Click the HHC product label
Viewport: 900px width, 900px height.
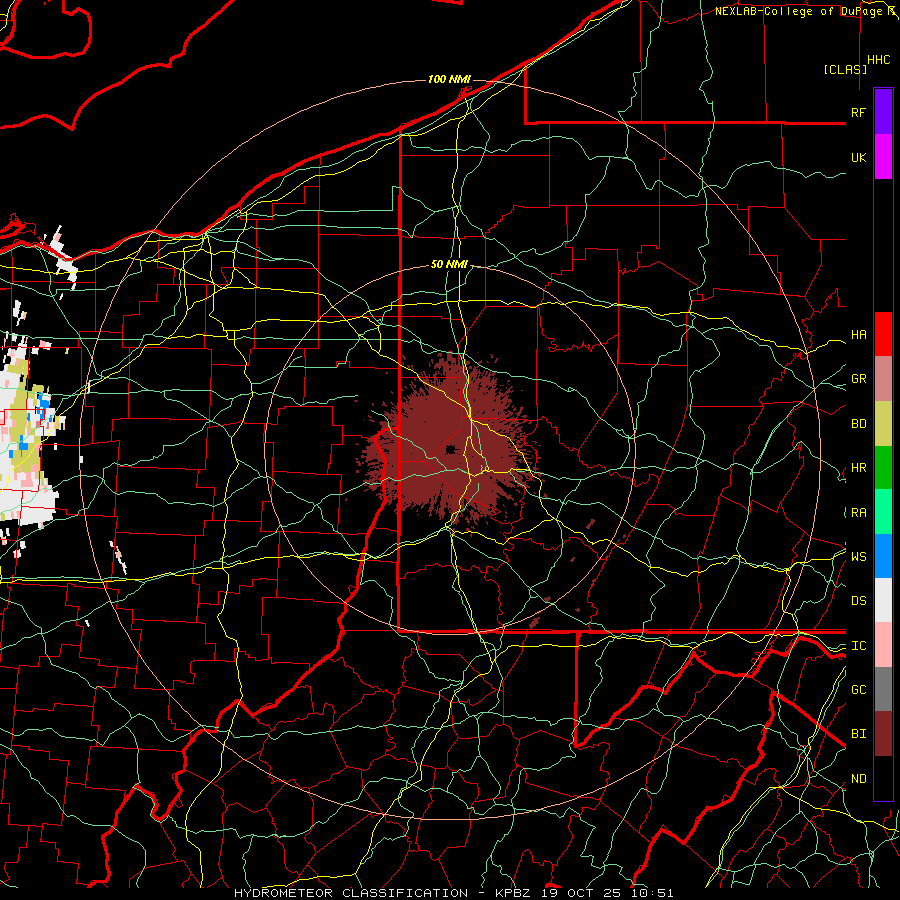pyautogui.click(x=878, y=60)
